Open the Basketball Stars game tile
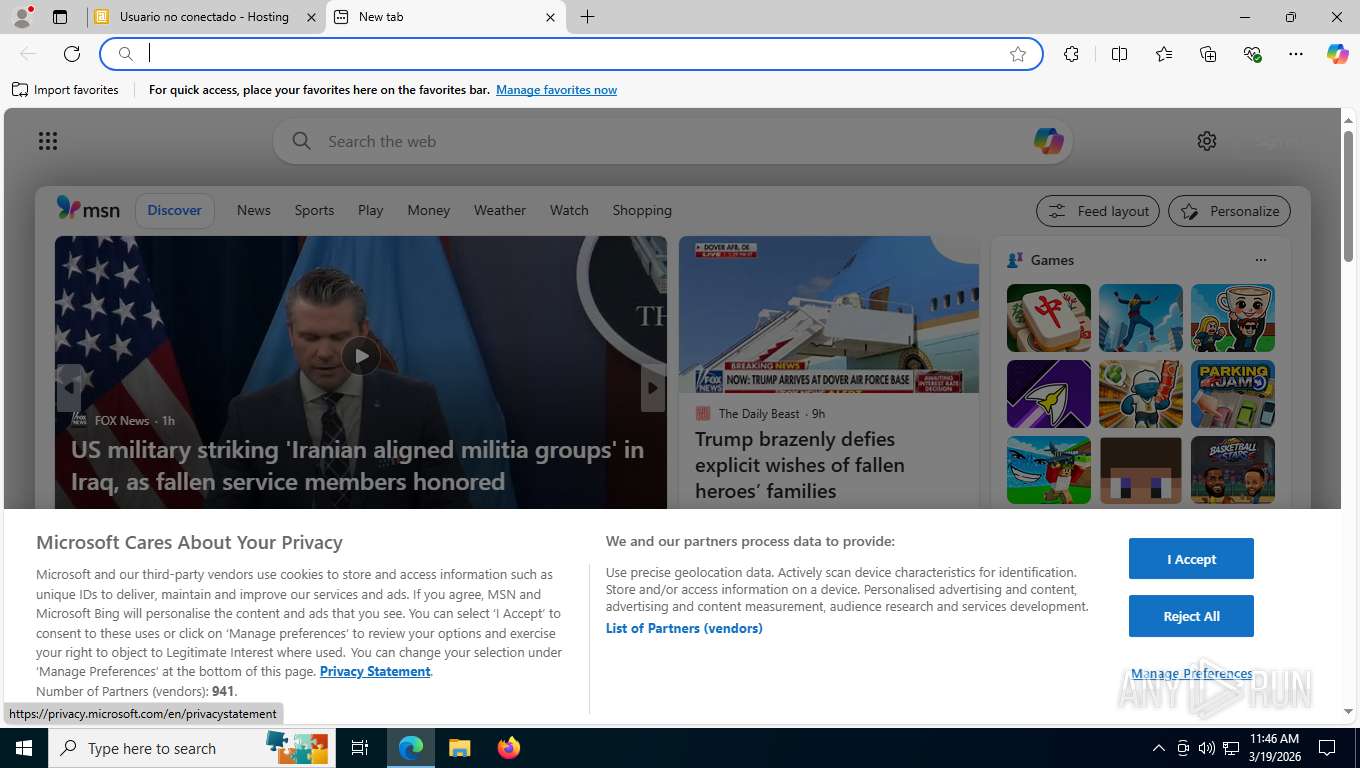The image size is (1360, 768). (x=1233, y=470)
